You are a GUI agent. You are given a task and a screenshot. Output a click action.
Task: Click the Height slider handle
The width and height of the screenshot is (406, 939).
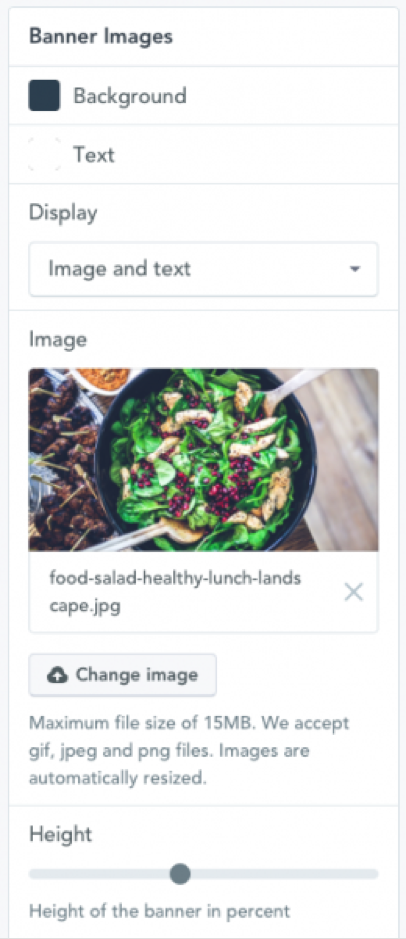(180, 874)
